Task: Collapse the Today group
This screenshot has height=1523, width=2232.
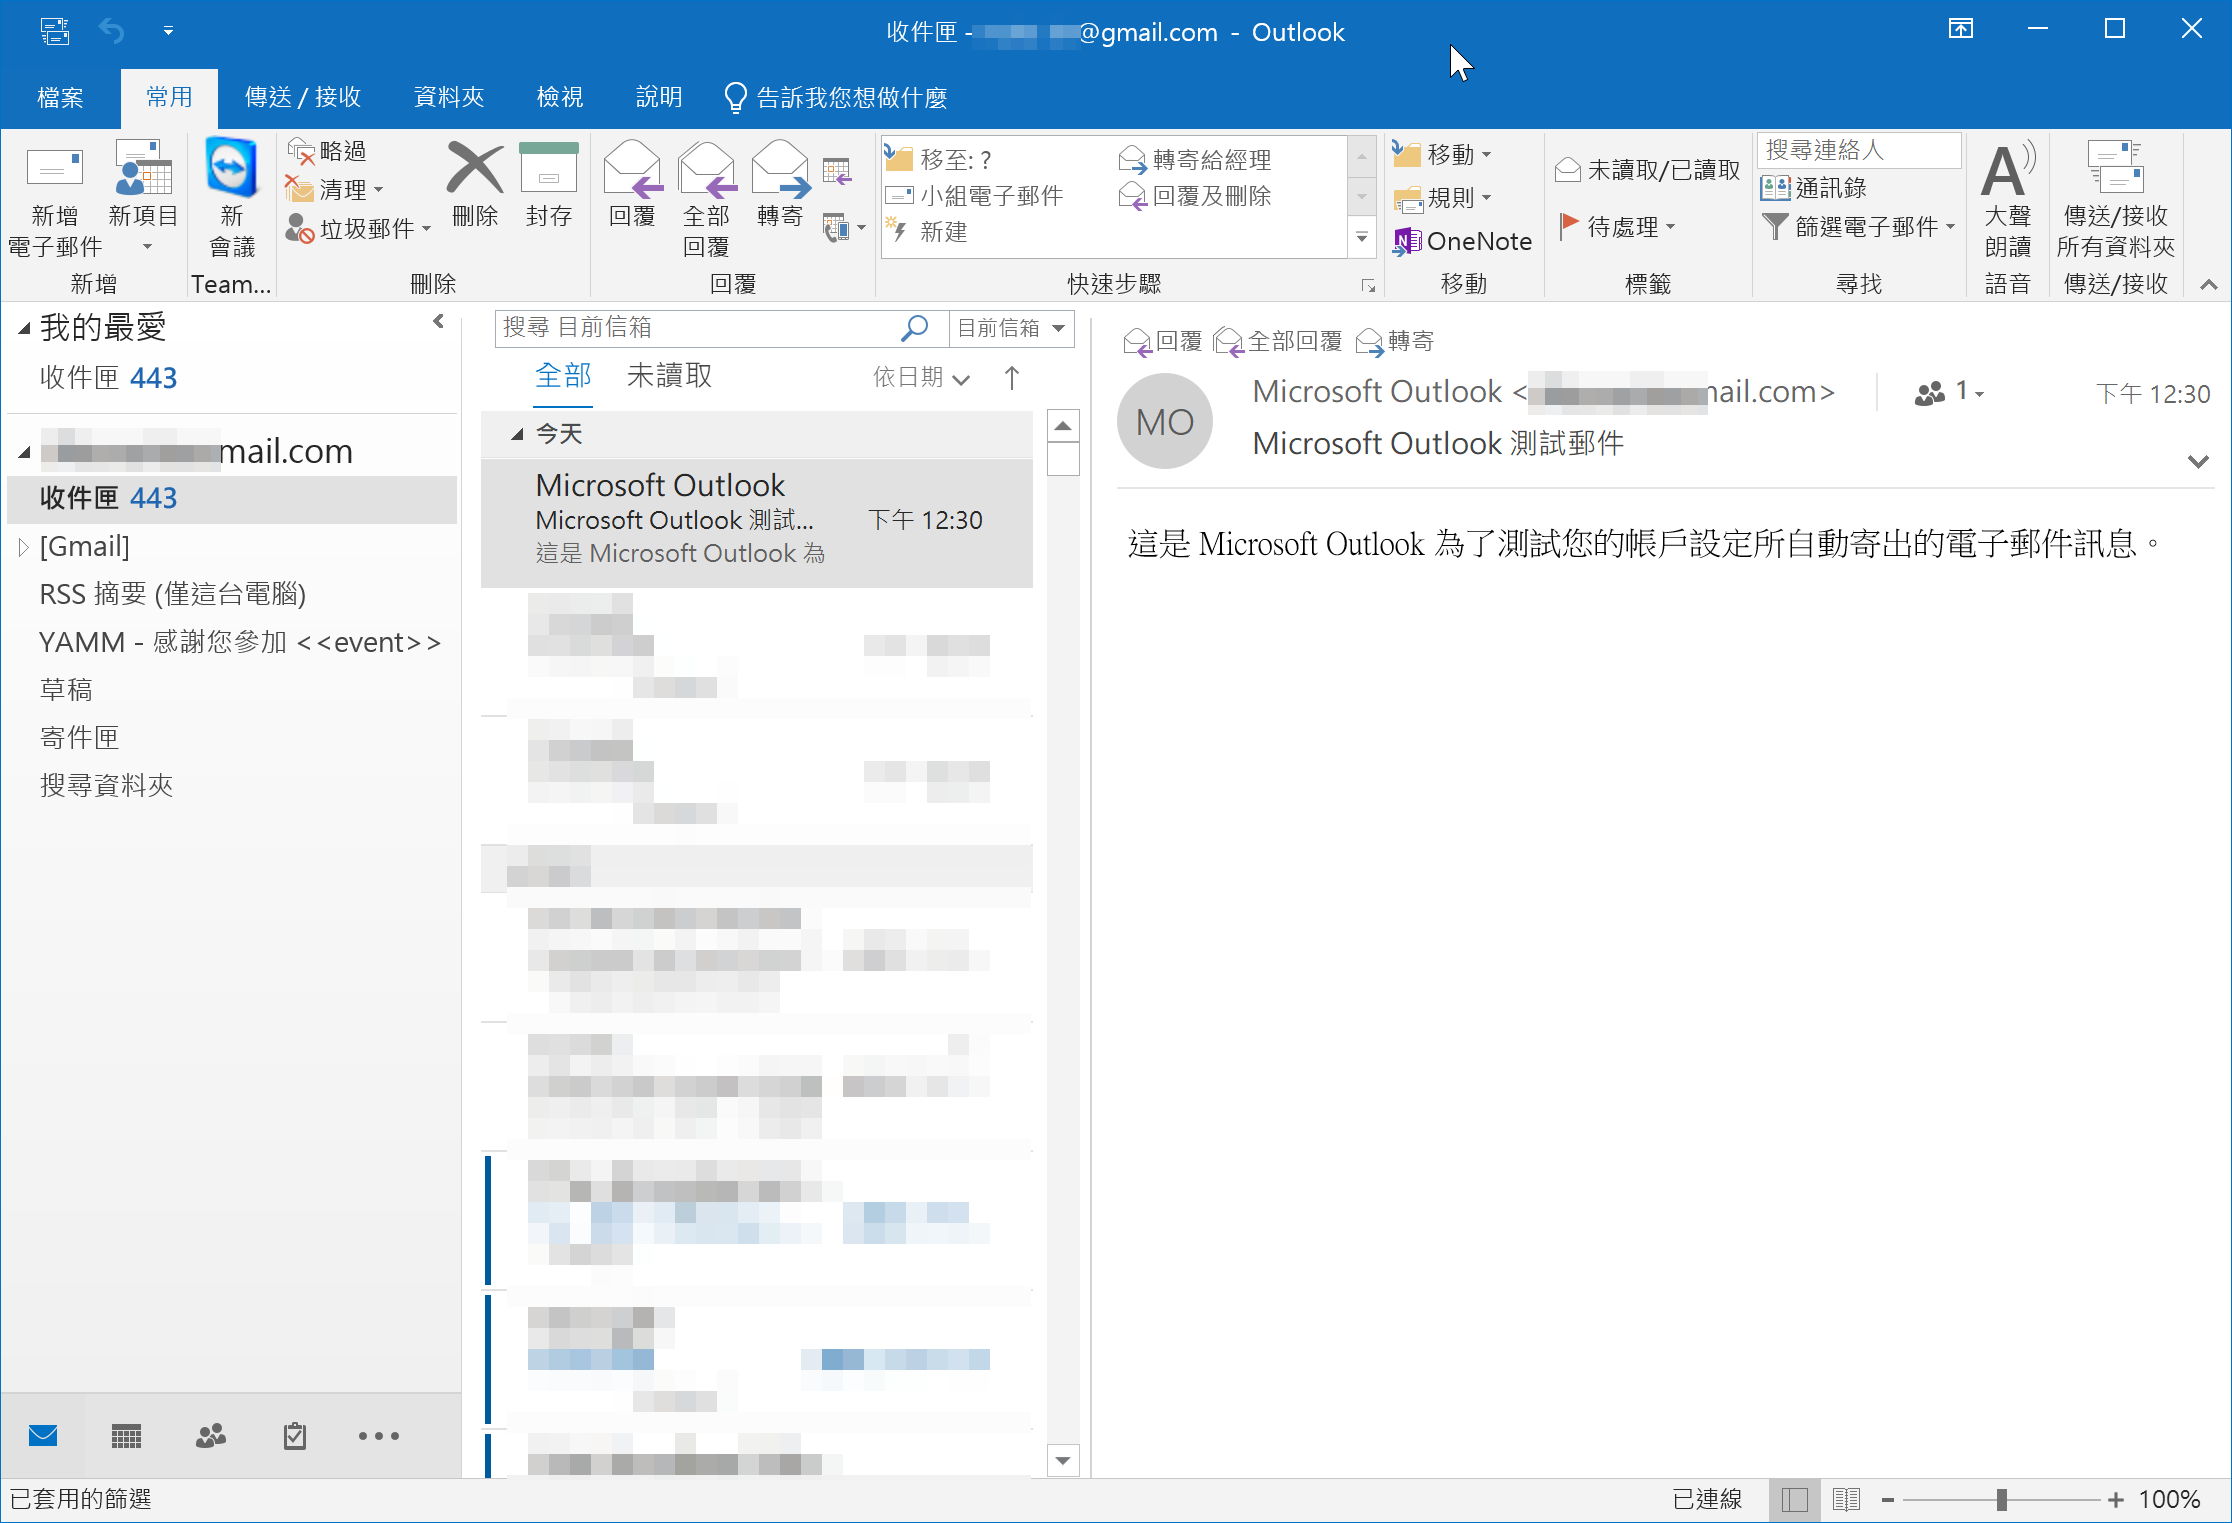Action: [517, 434]
